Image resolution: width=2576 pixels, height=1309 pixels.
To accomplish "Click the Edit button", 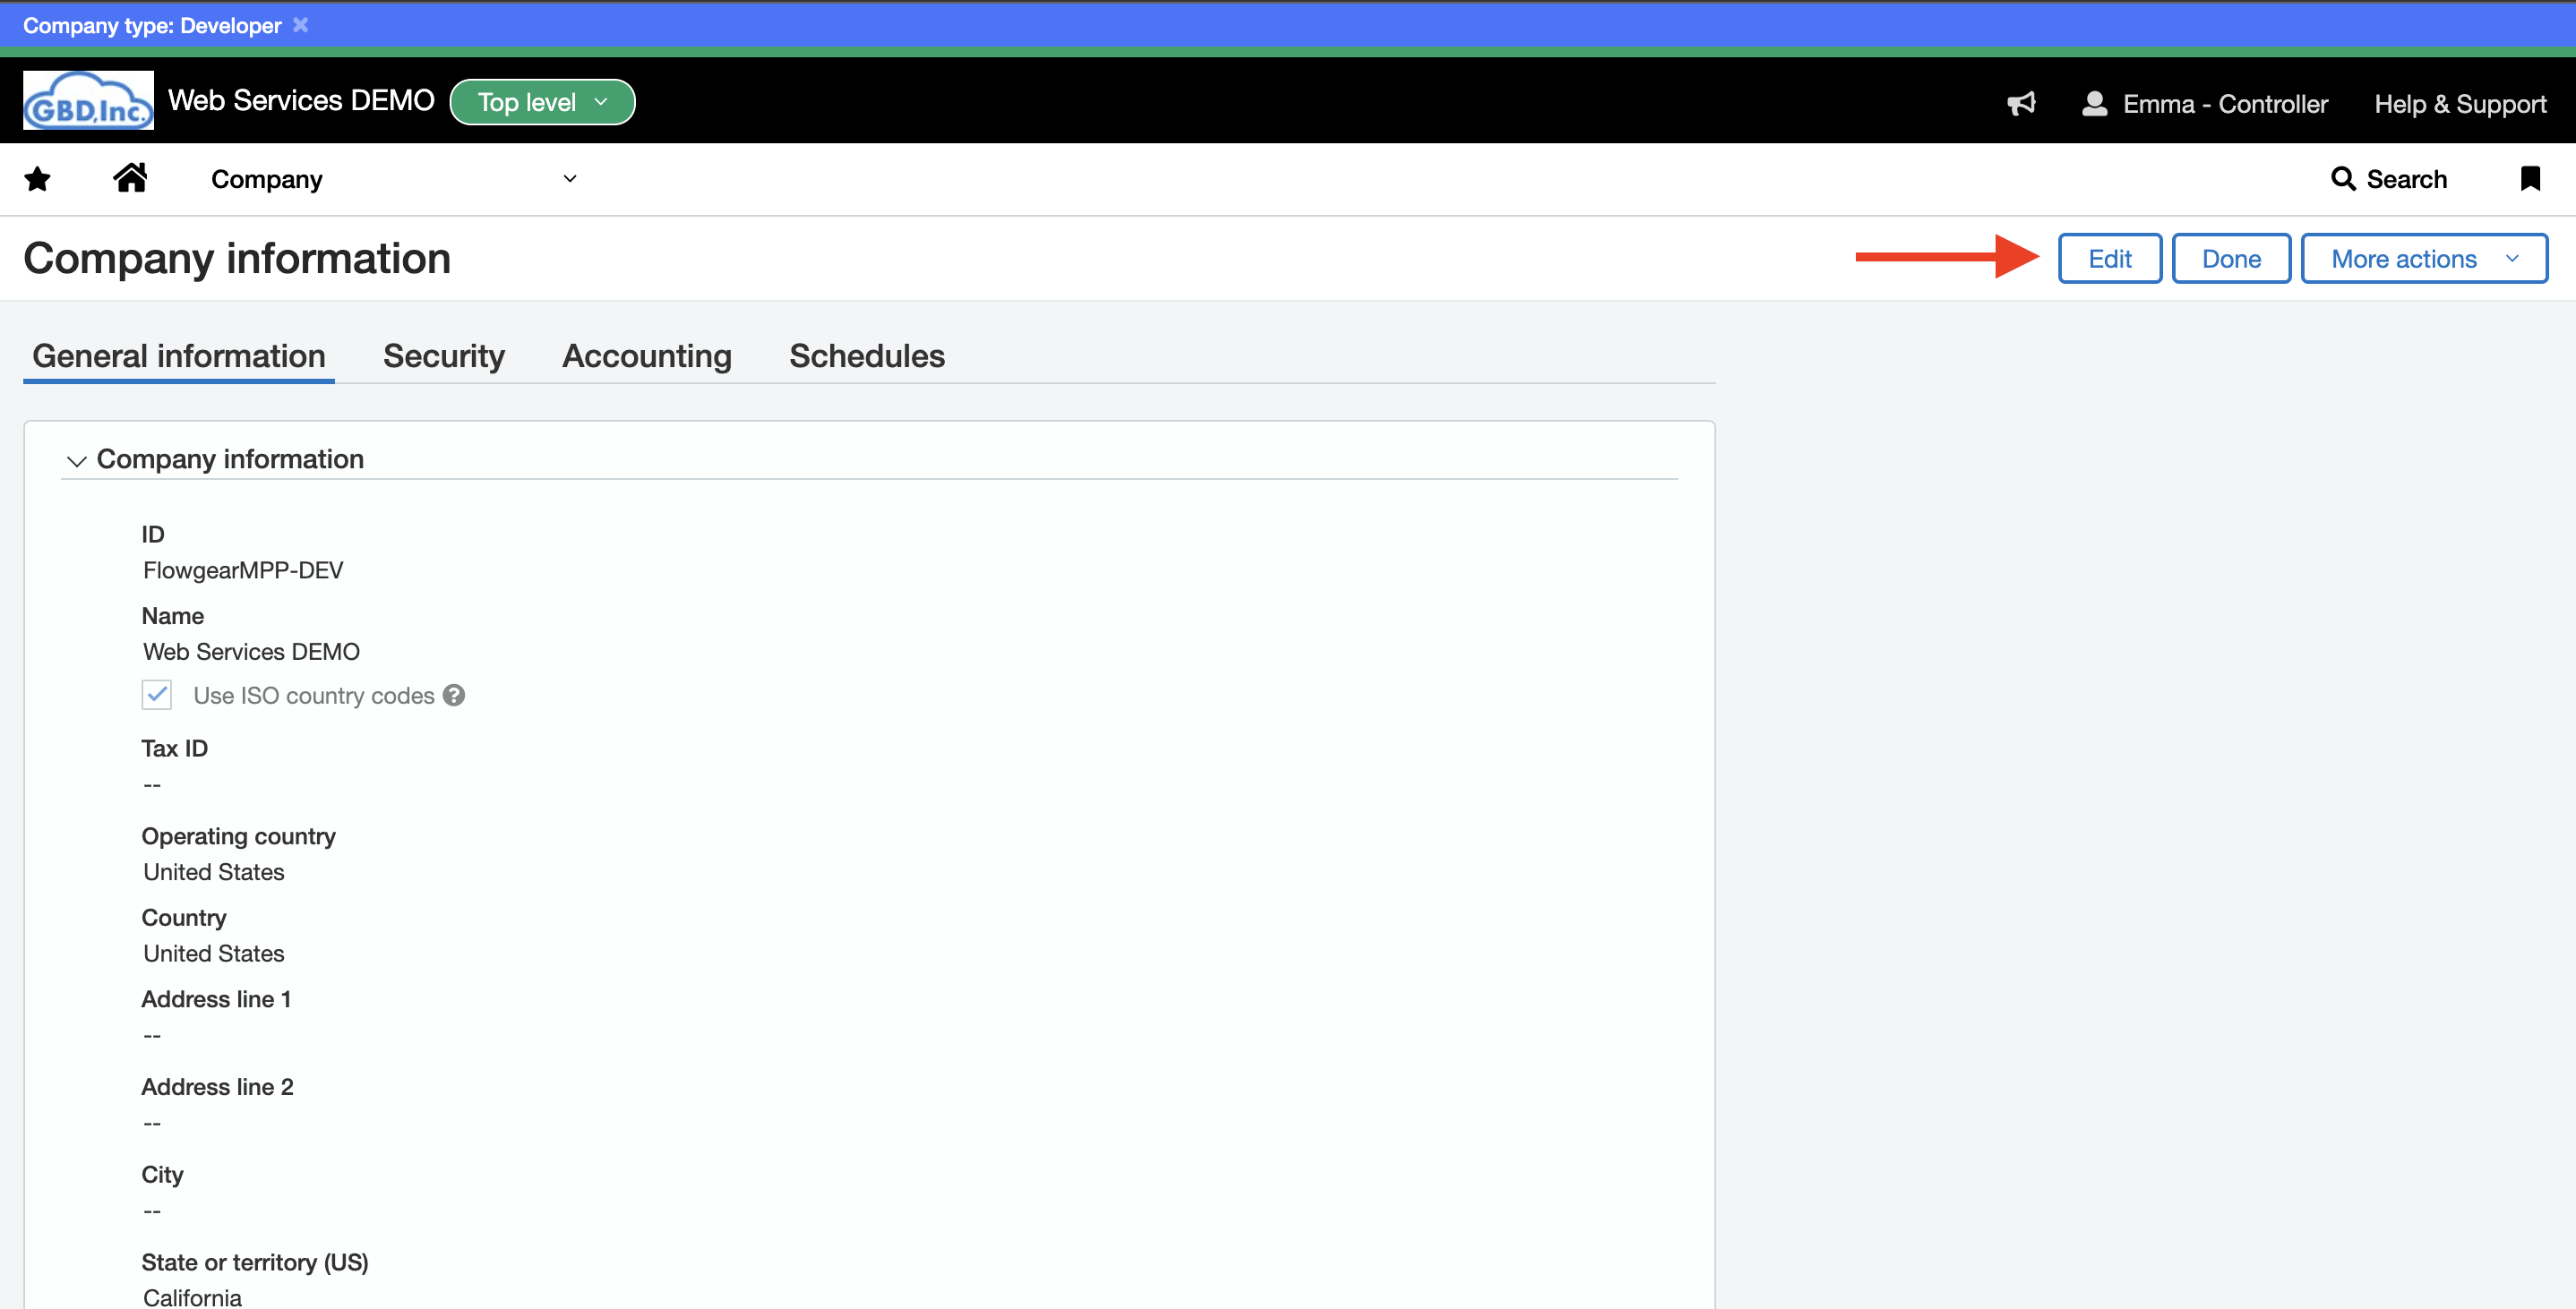I will (2109, 259).
